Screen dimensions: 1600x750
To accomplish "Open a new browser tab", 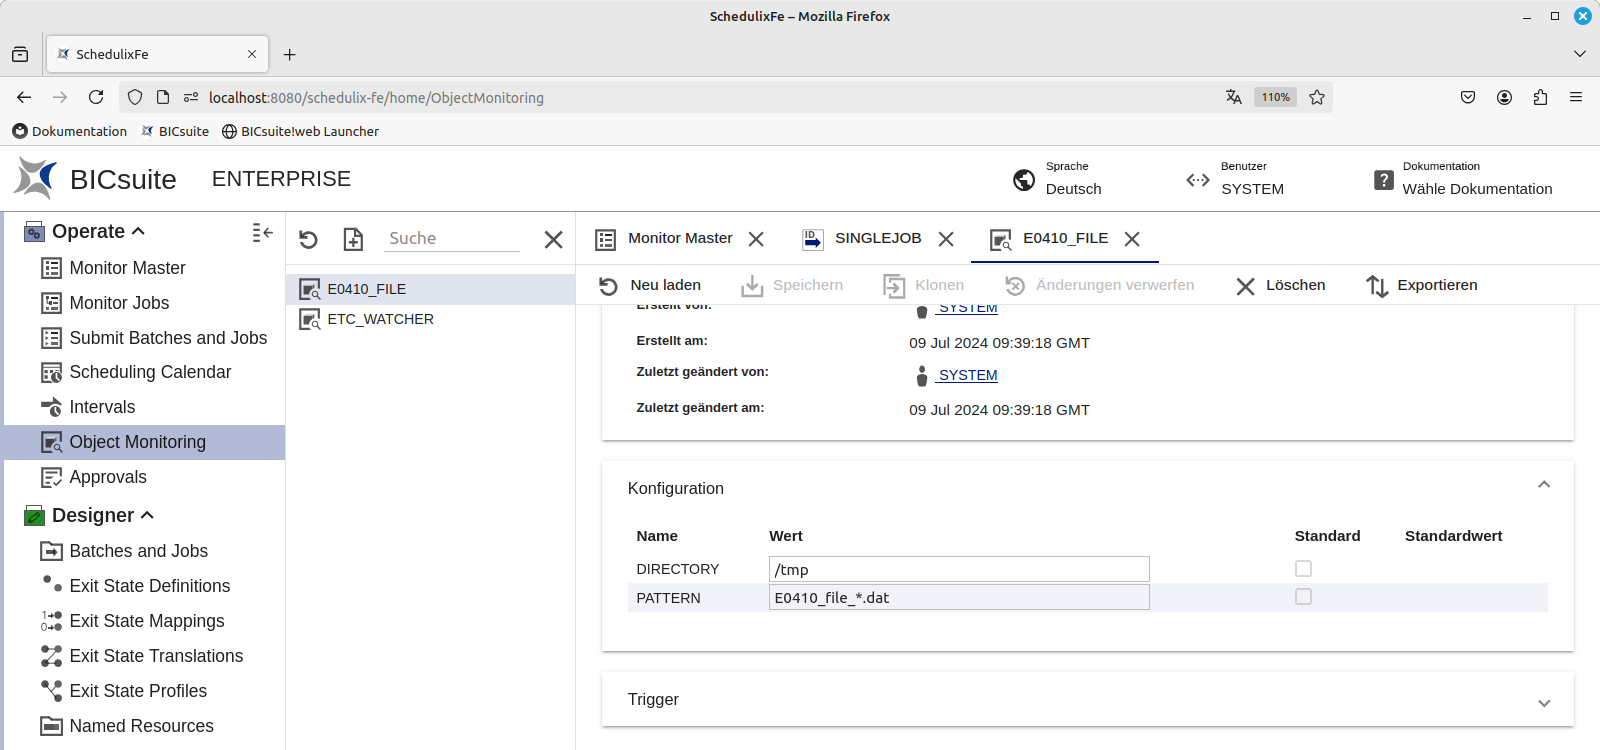I will pyautogui.click(x=289, y=54).
